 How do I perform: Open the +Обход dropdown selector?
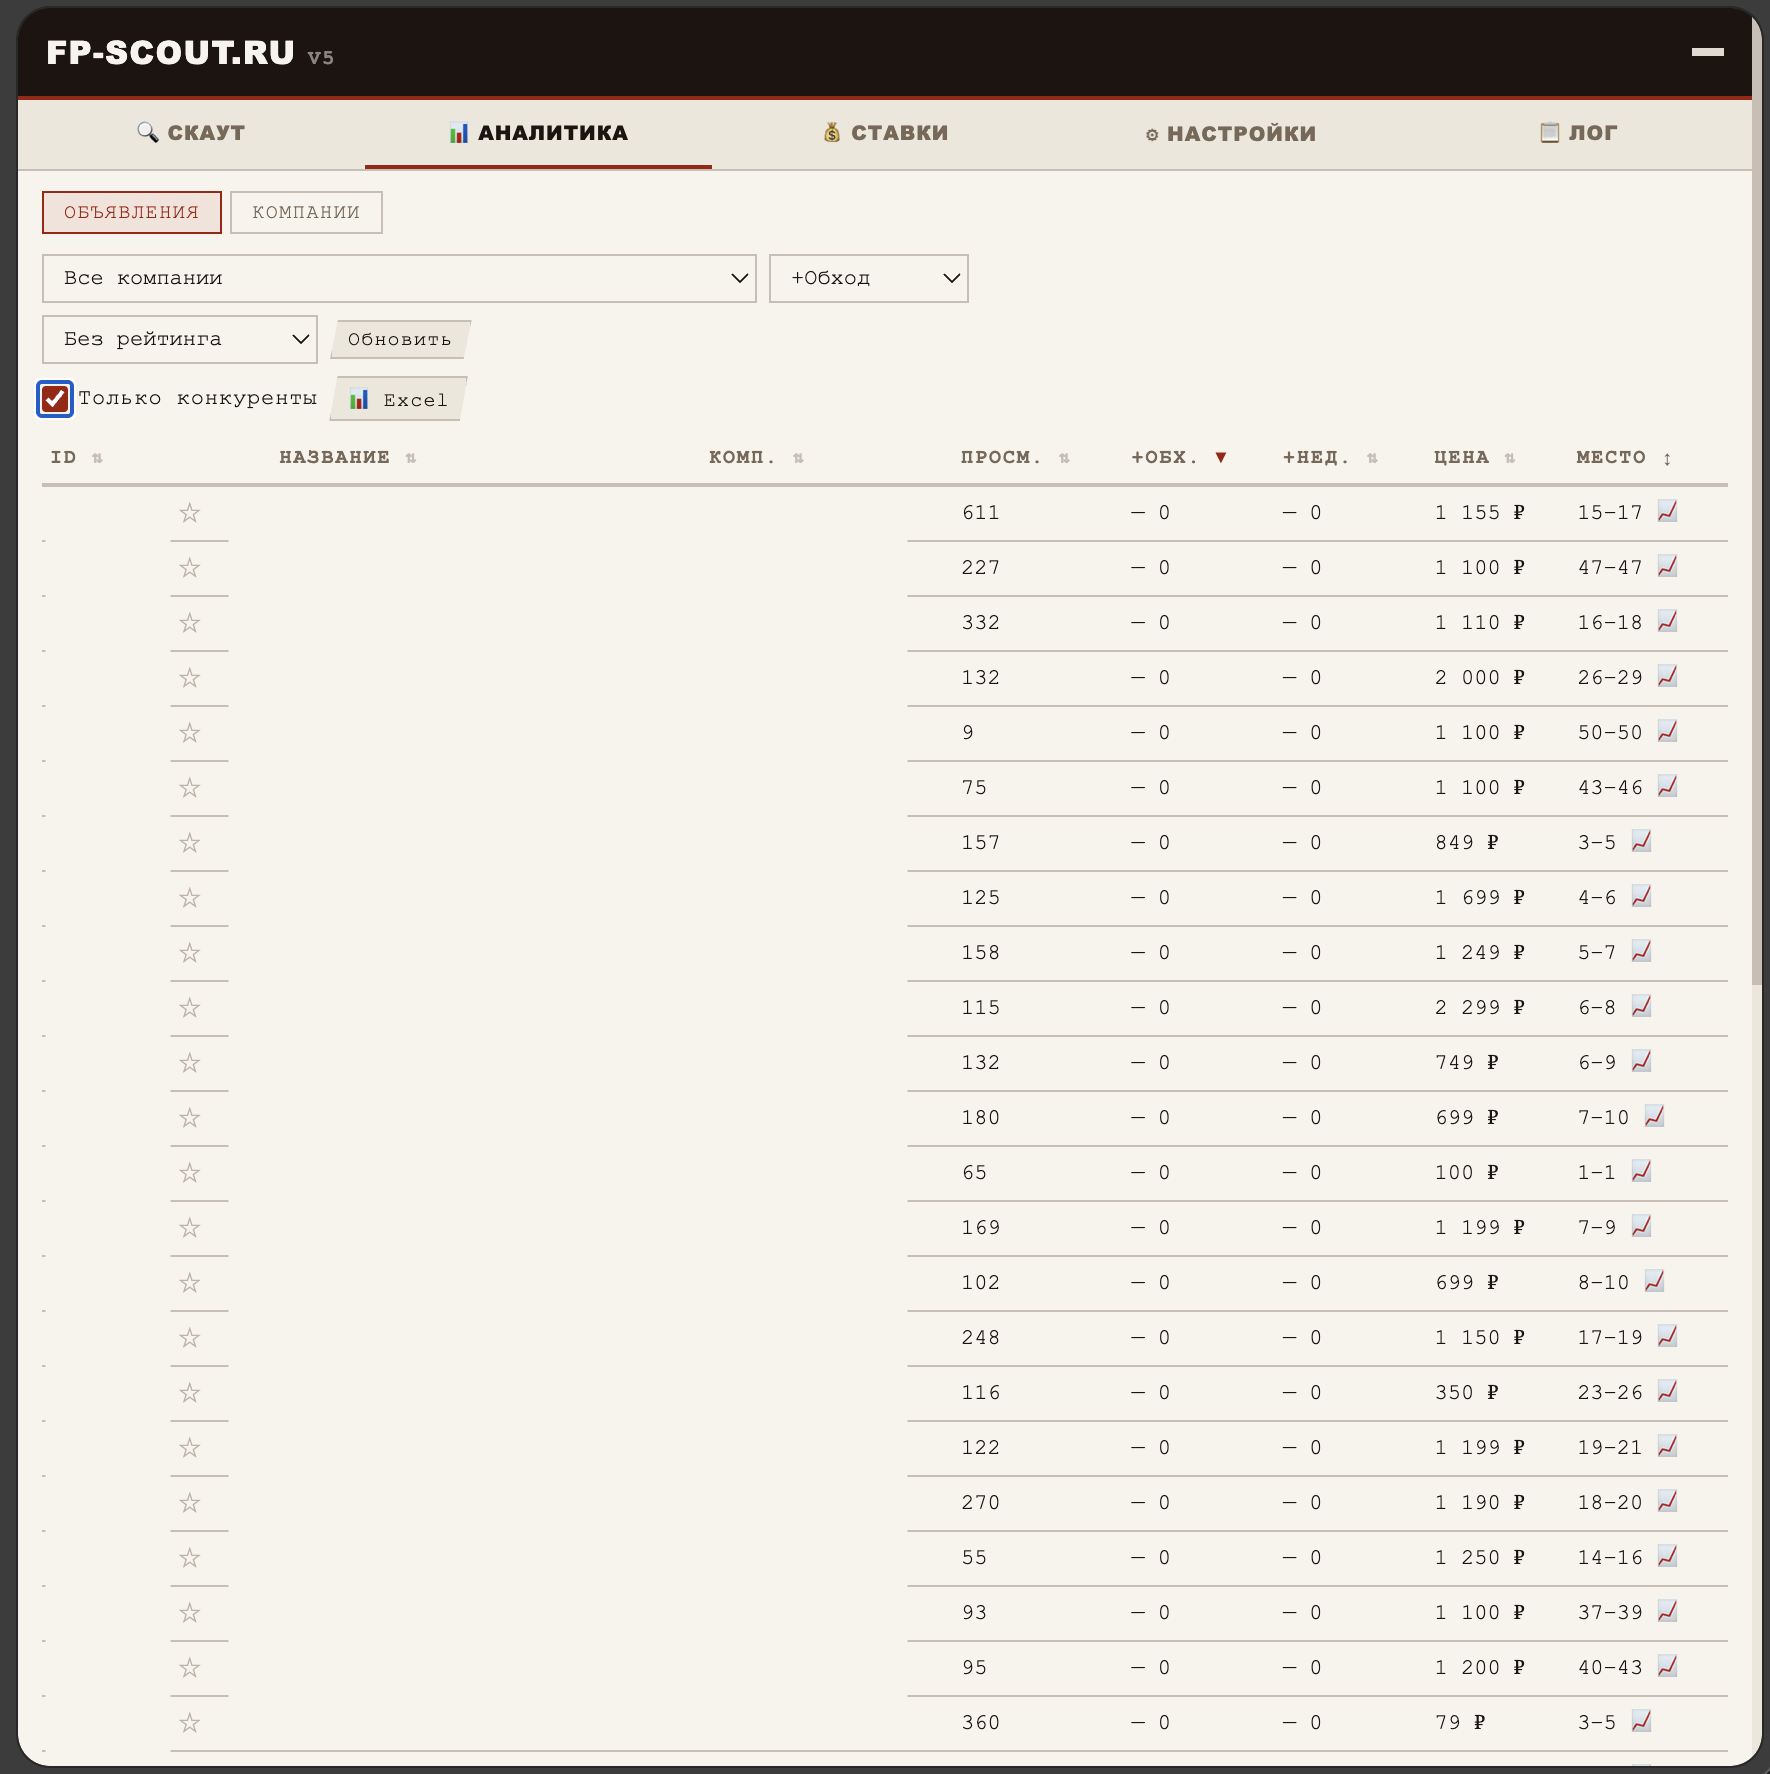[868, 278]
